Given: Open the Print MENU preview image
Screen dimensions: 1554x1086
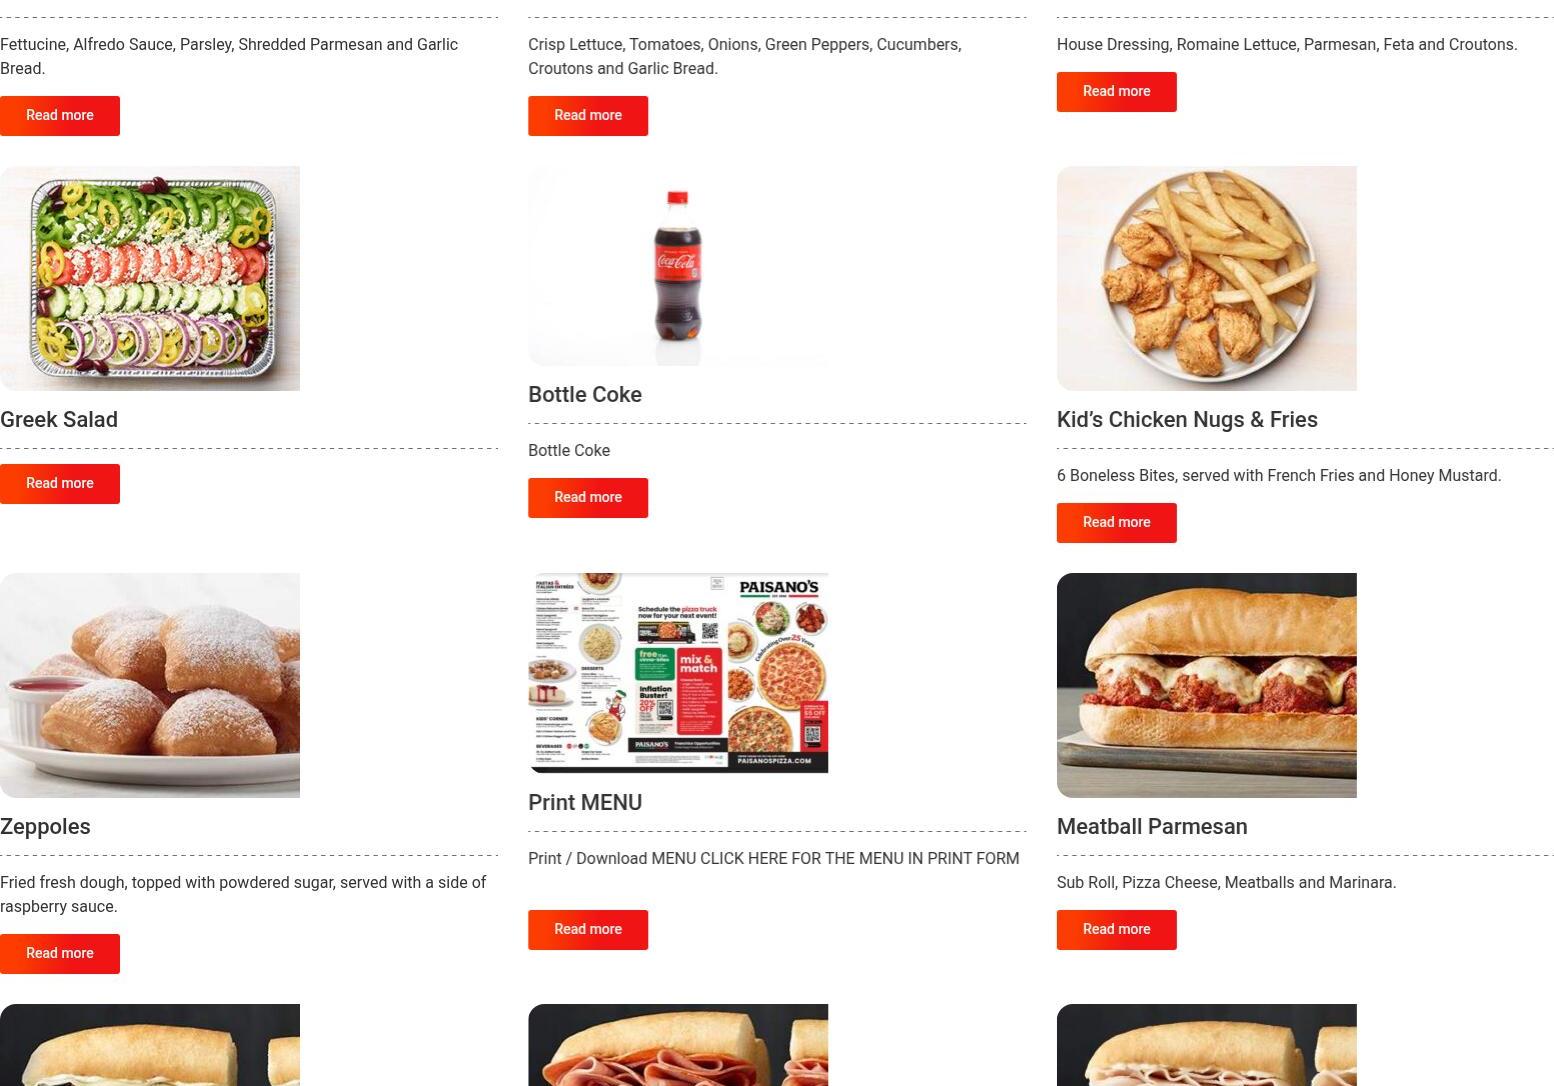Looking at the screenshot, I should [x=678, y=673].
